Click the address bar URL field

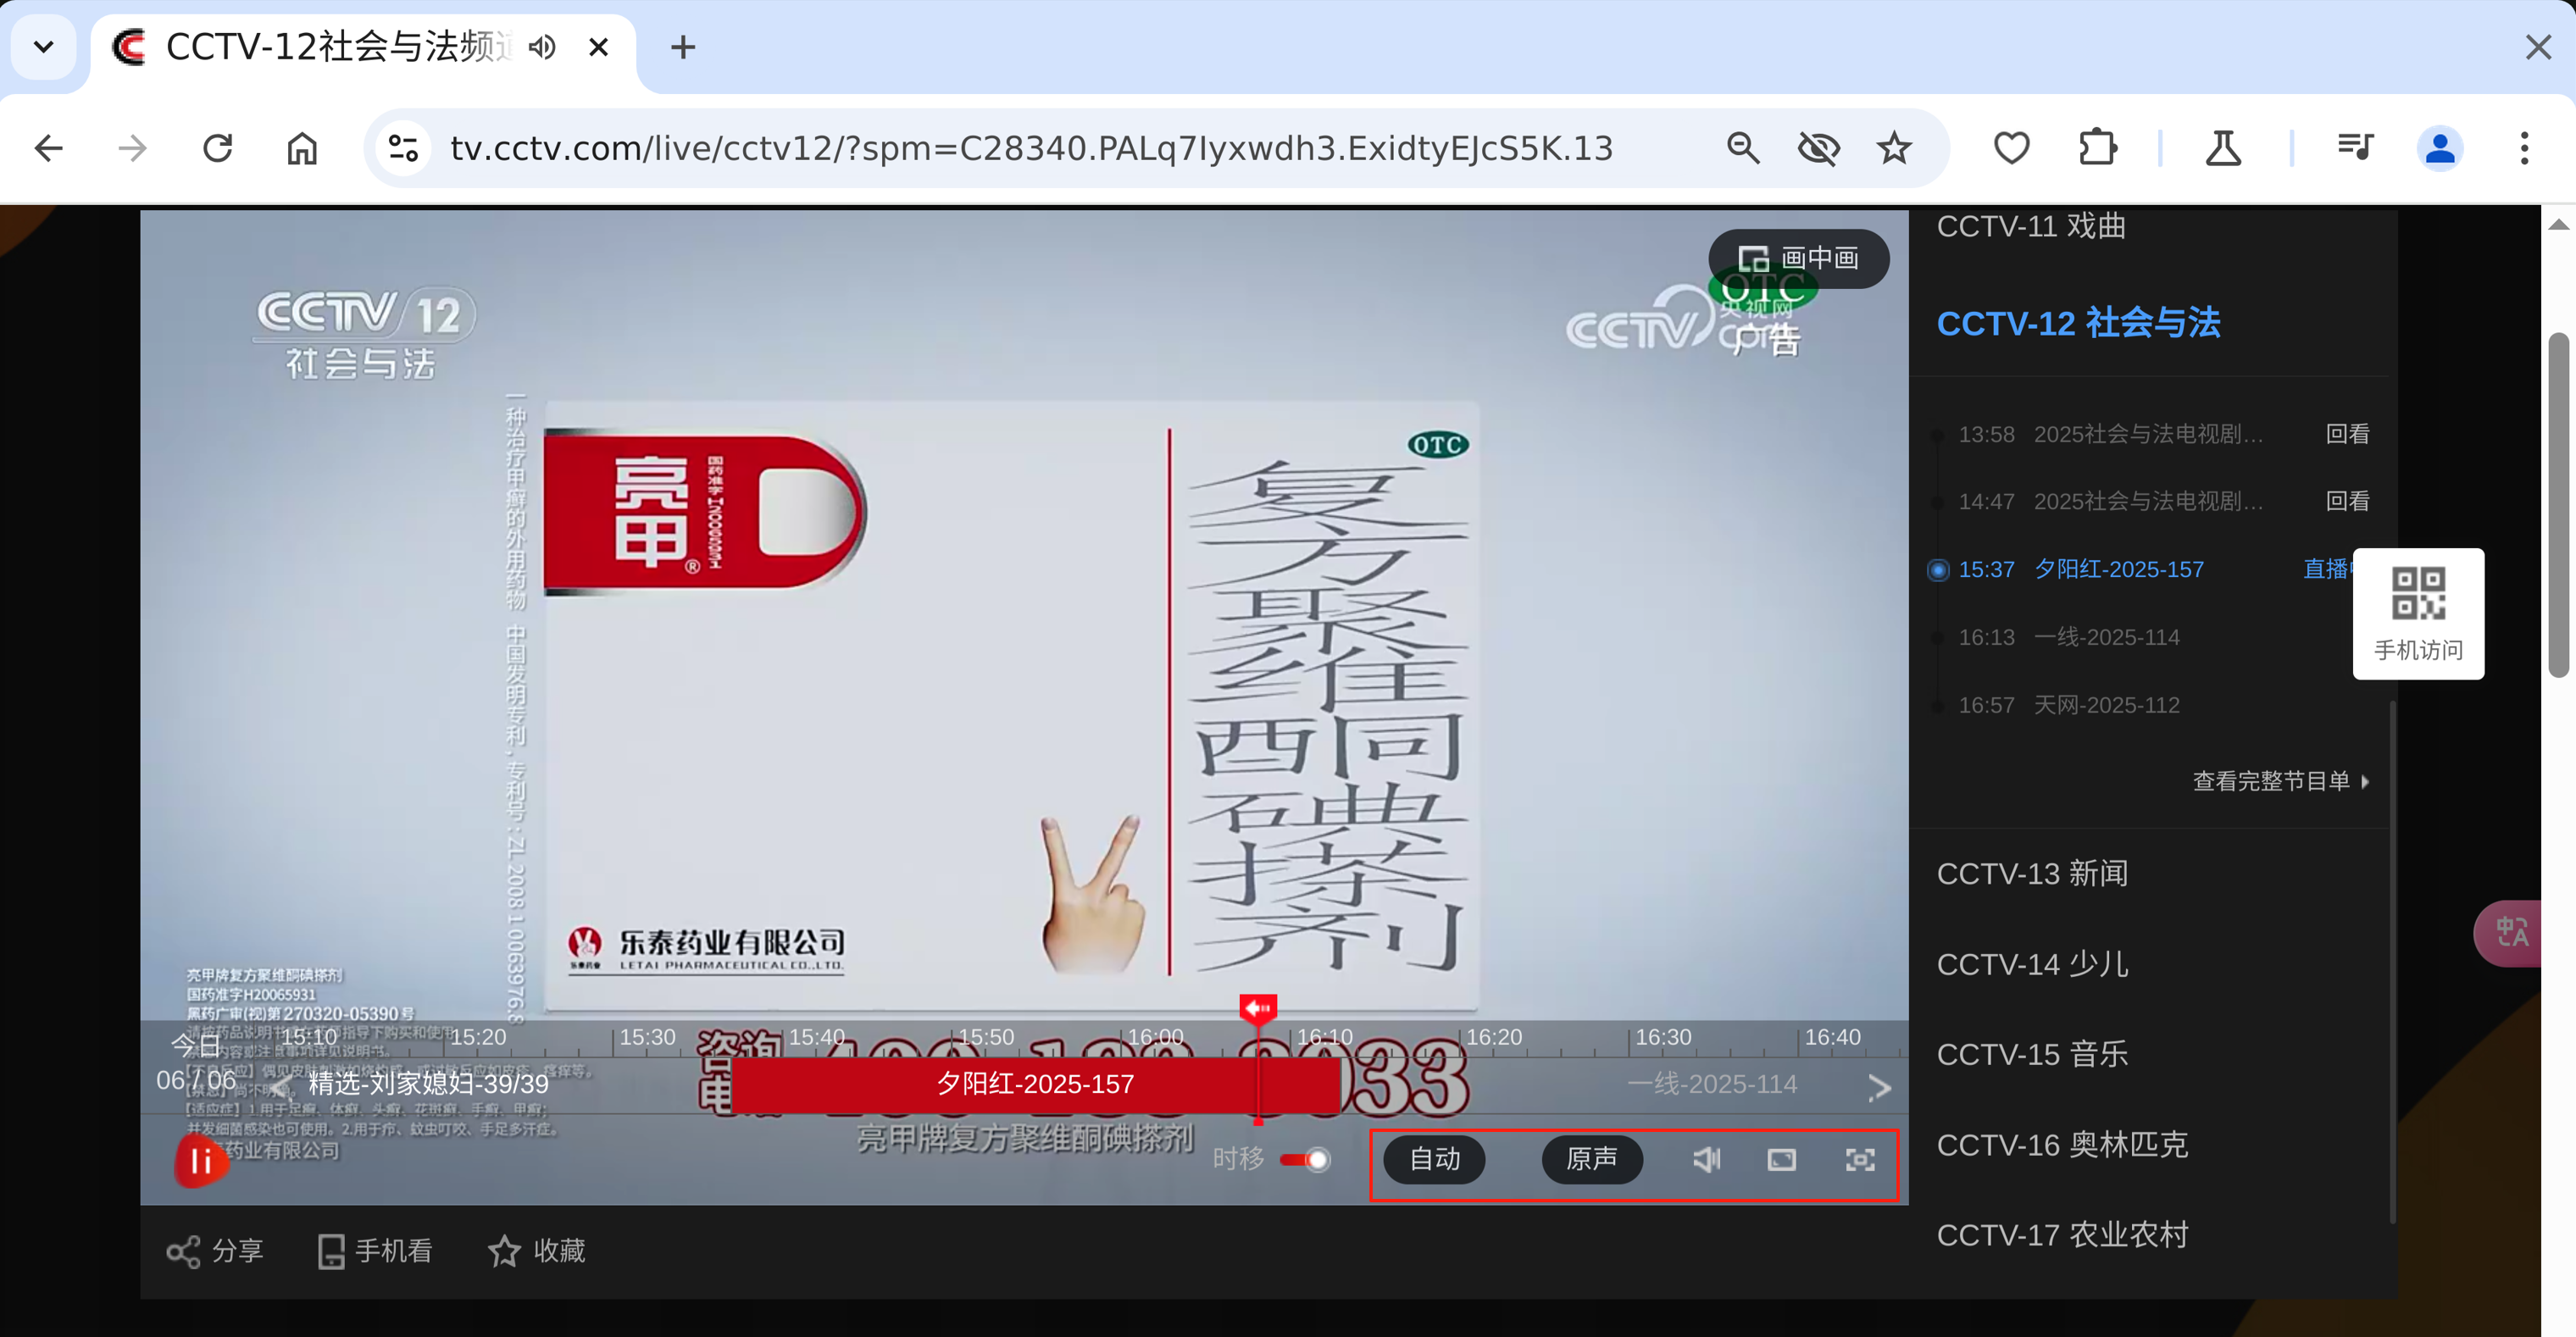[x=1031, y=149]
